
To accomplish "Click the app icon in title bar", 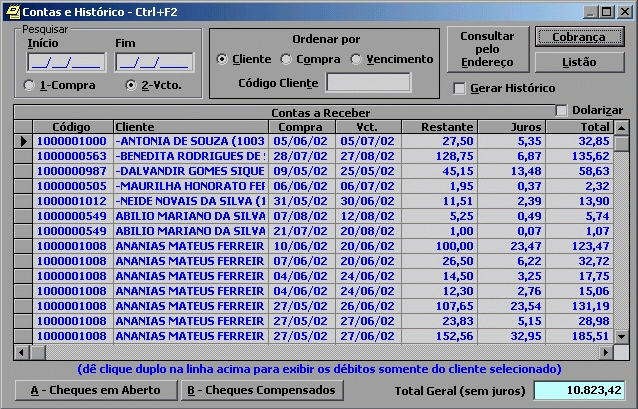I will coord(12,11).
